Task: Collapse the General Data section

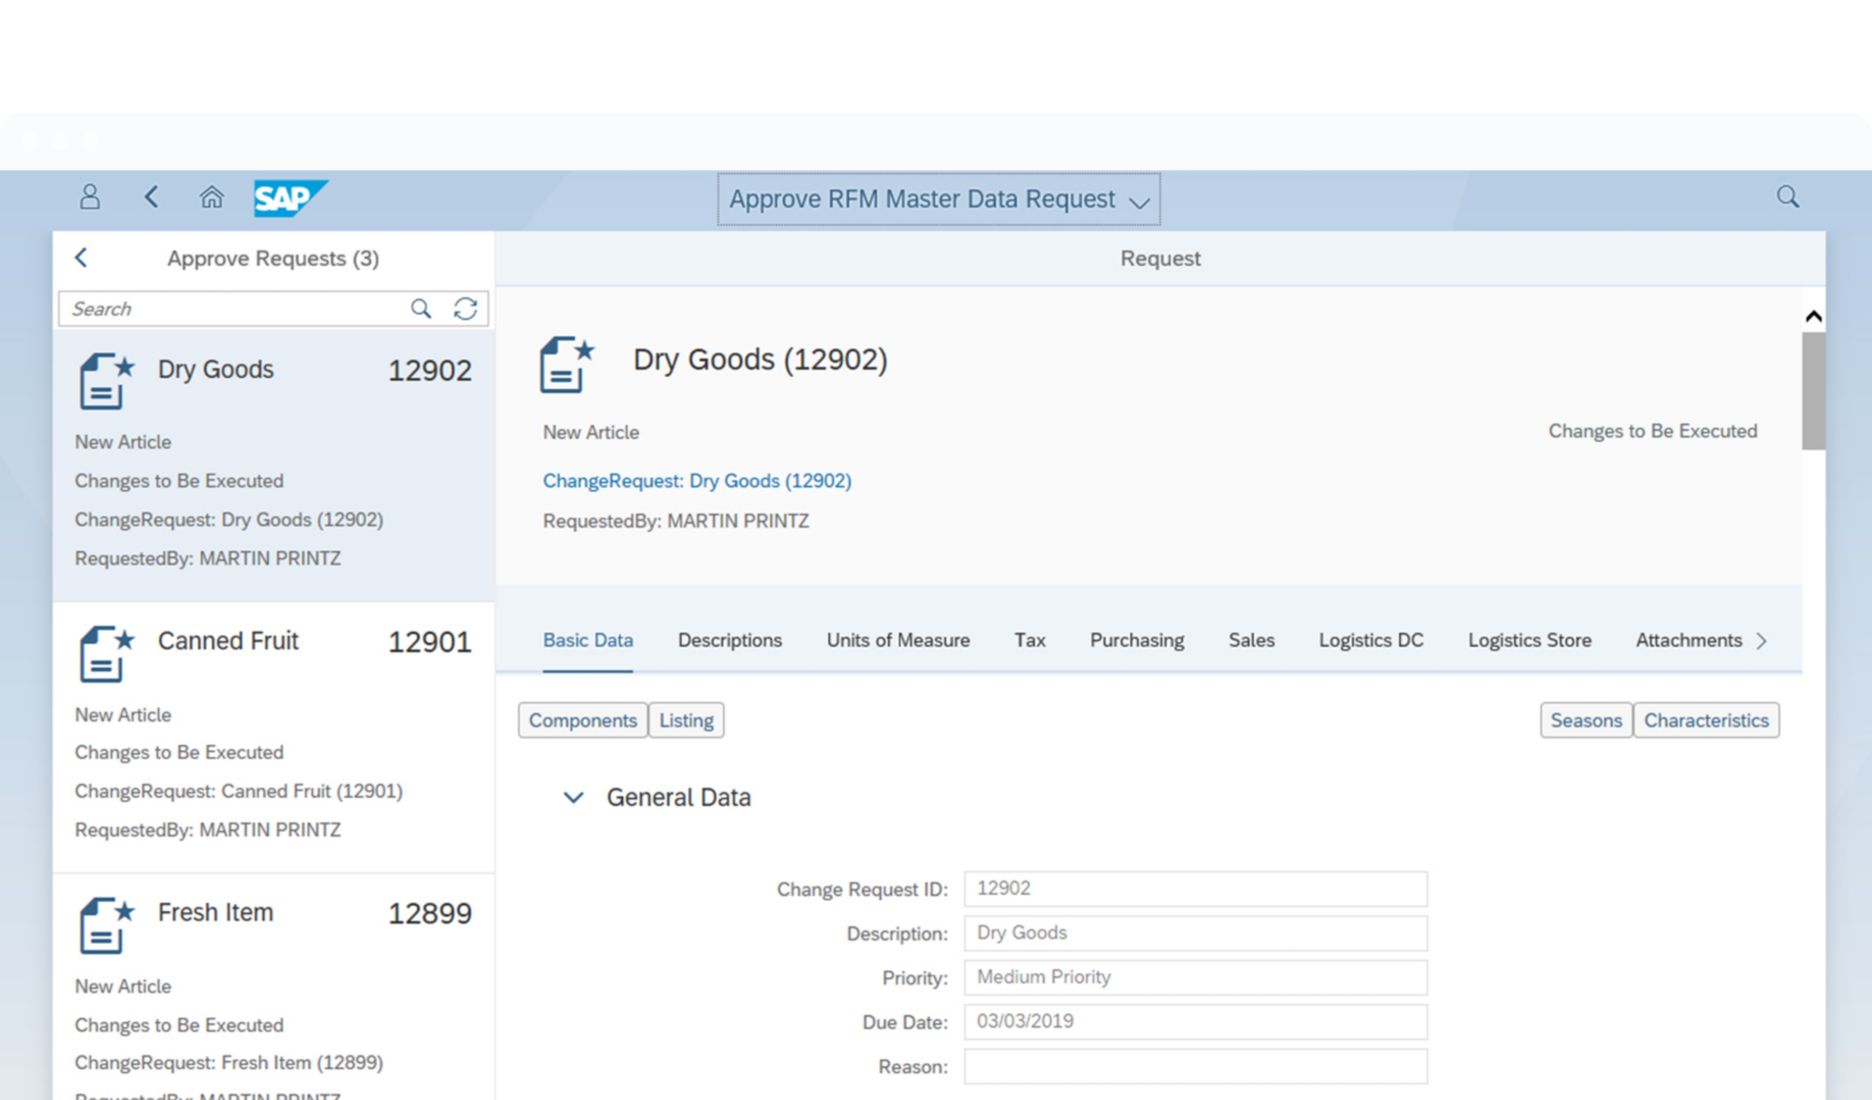Action: point(573,797)
